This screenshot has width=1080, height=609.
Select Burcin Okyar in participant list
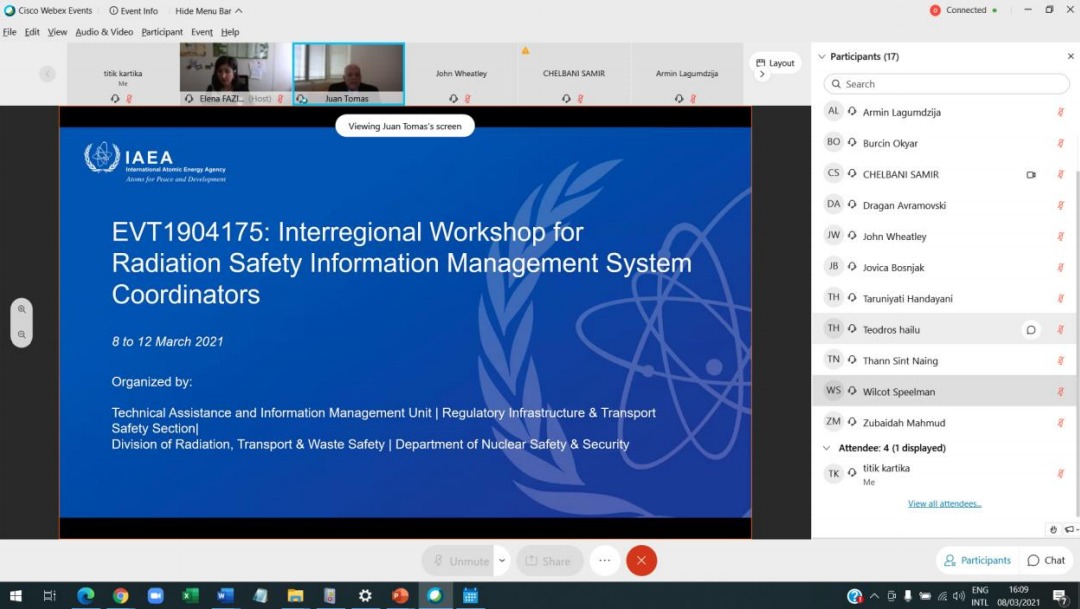point(945,143)
